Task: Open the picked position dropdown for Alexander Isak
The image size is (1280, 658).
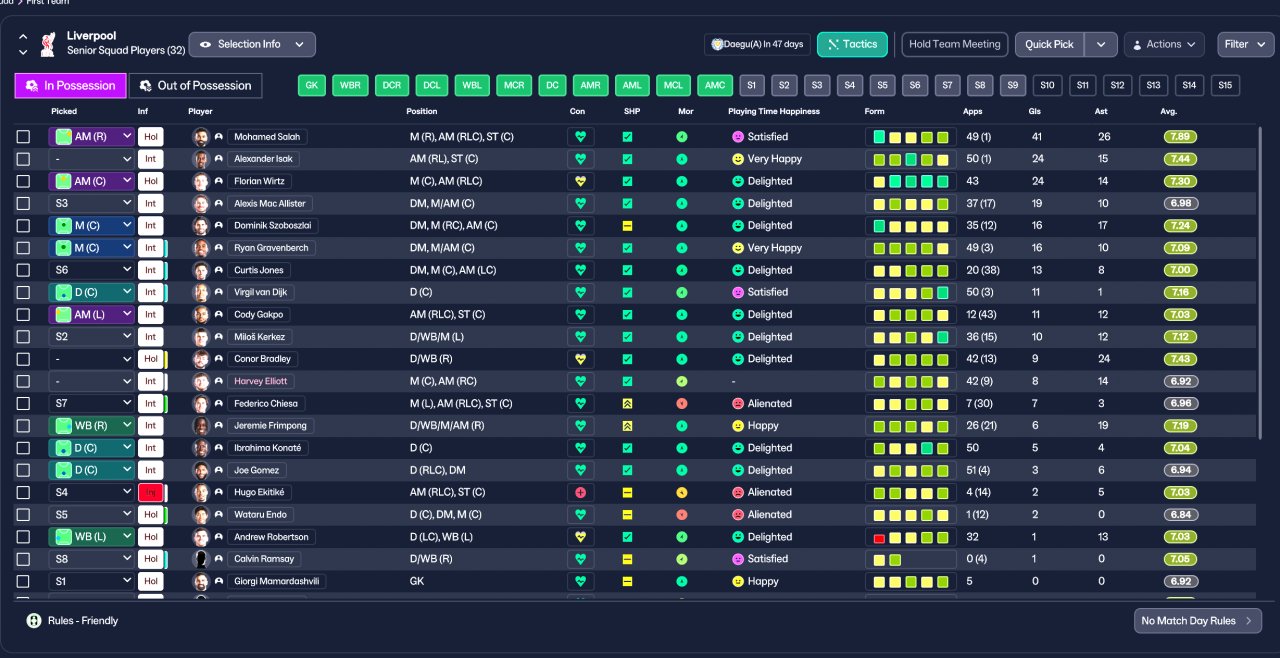Action: pyautogui.click(x=91, y=159)
